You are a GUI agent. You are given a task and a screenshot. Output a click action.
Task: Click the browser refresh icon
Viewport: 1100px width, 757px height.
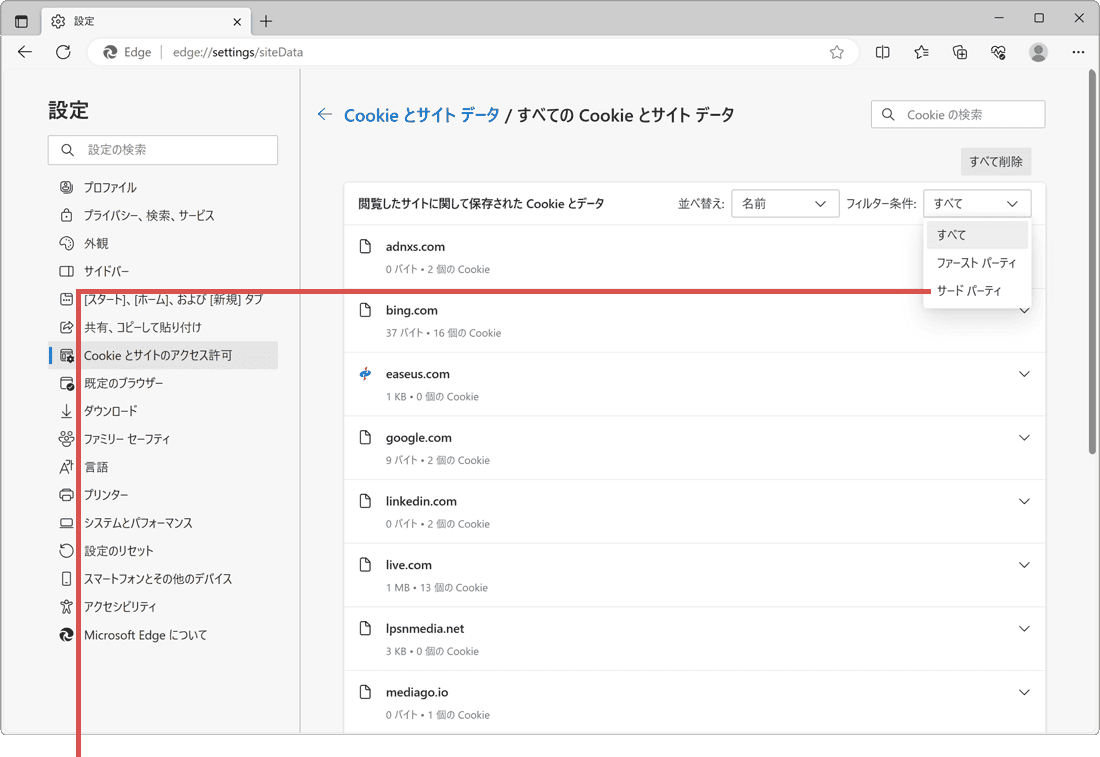coord(63,52)
